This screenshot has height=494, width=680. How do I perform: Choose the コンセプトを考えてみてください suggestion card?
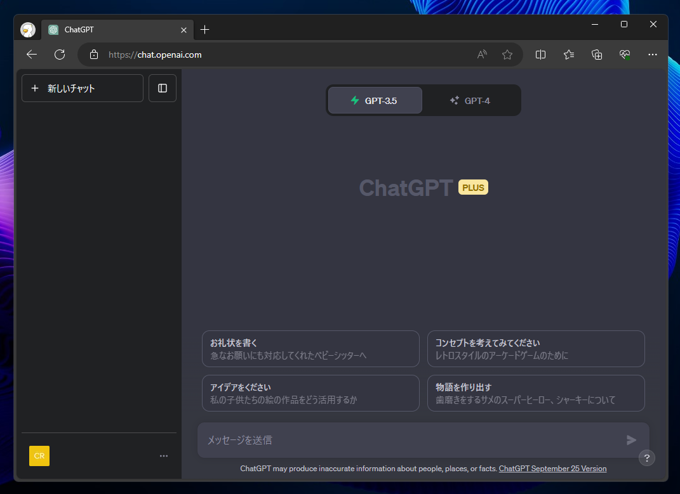(x=536, y=349)
